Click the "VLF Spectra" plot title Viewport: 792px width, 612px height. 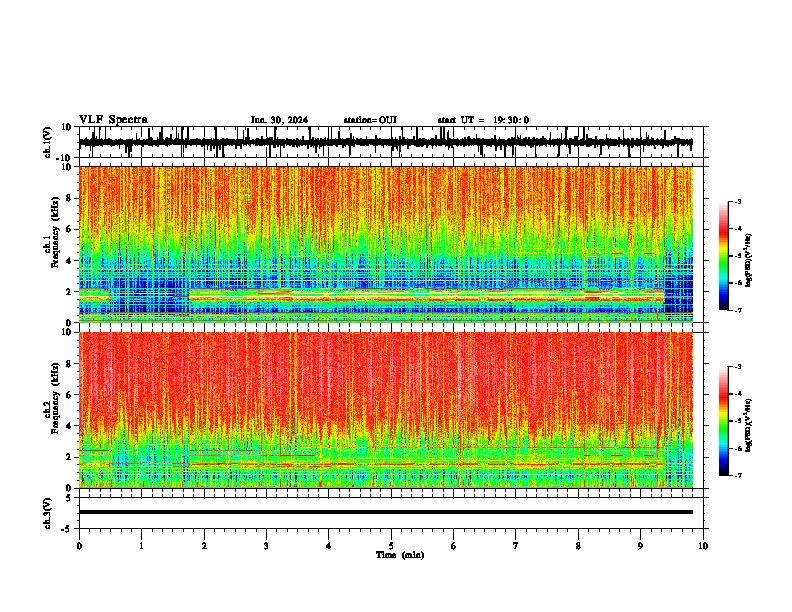tap(113, 120)
